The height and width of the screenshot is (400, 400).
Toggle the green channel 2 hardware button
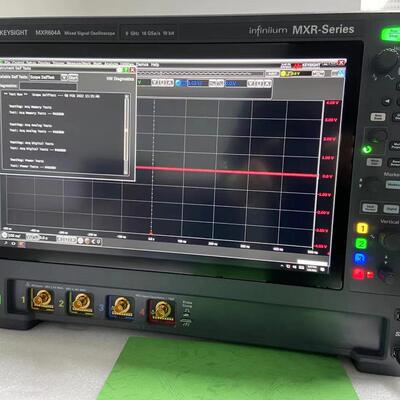point(361,244)
